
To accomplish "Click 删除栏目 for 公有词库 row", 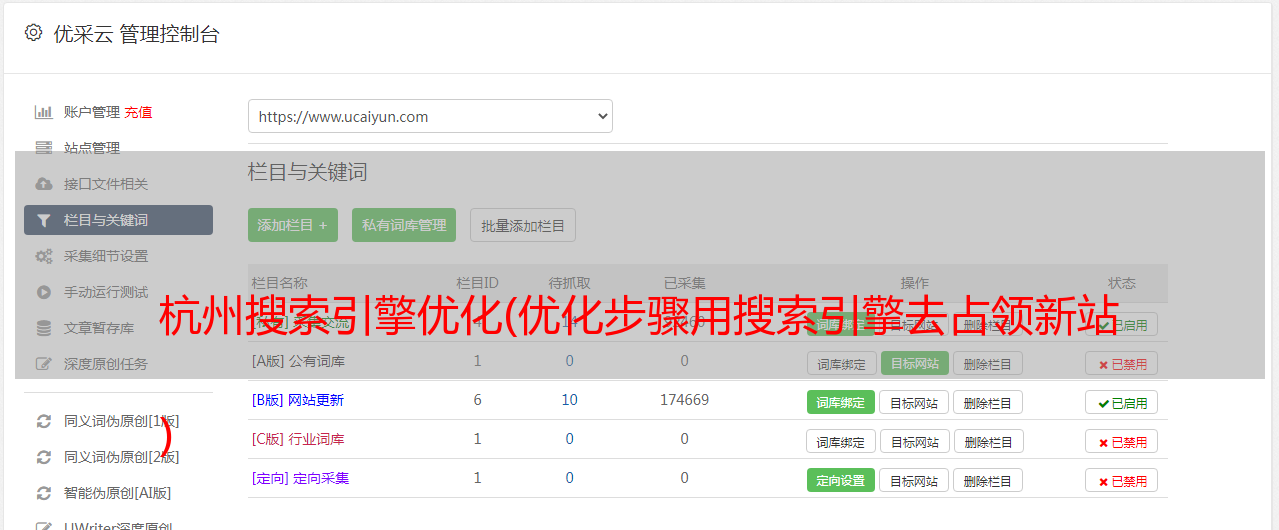I will (987, 363).
